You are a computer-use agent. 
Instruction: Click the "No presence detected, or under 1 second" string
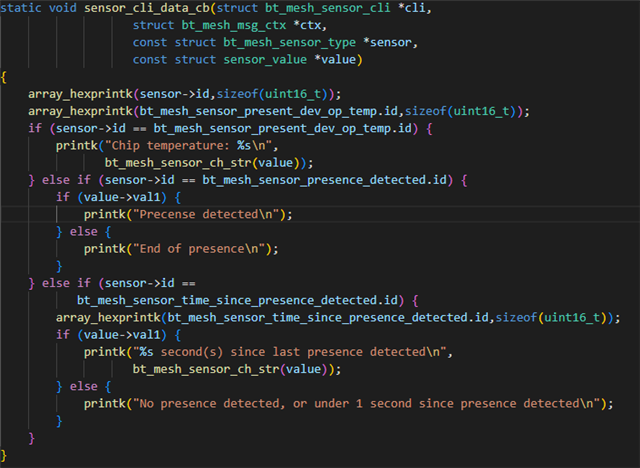366,404
